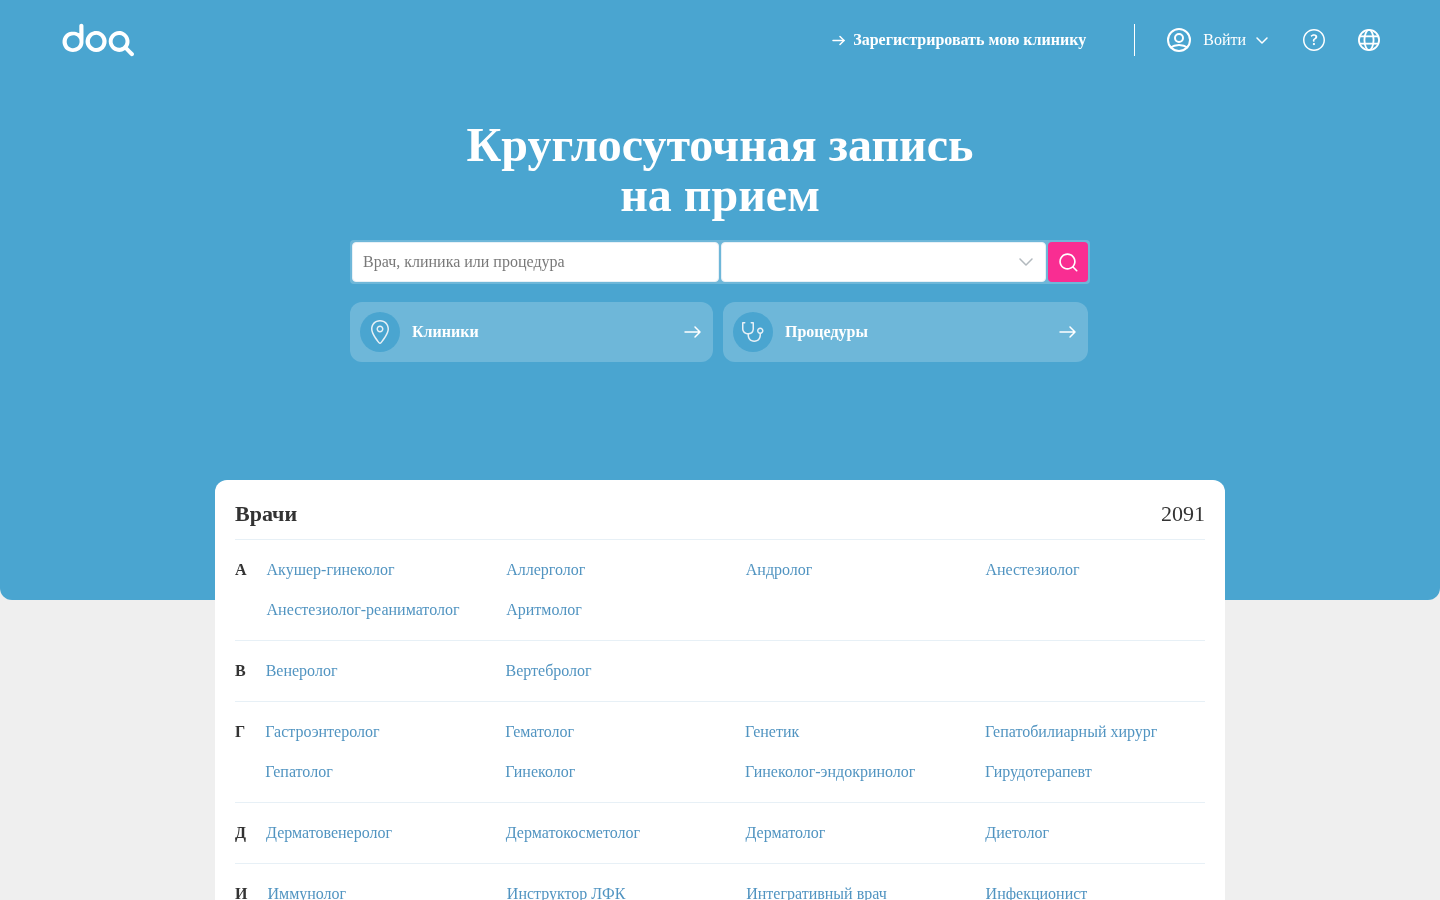1440x900 pixels.
Task: Click the Процедуры stethoscope icon
Action: pyautogui.click(x=753, y=332)
